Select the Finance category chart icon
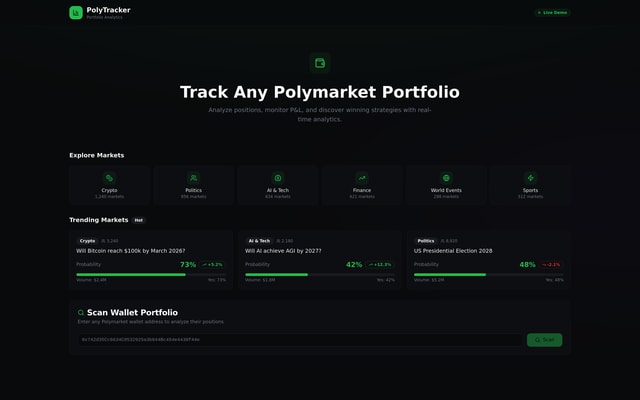640x400 pixels. pyautogui.click(x=362, y=178)
